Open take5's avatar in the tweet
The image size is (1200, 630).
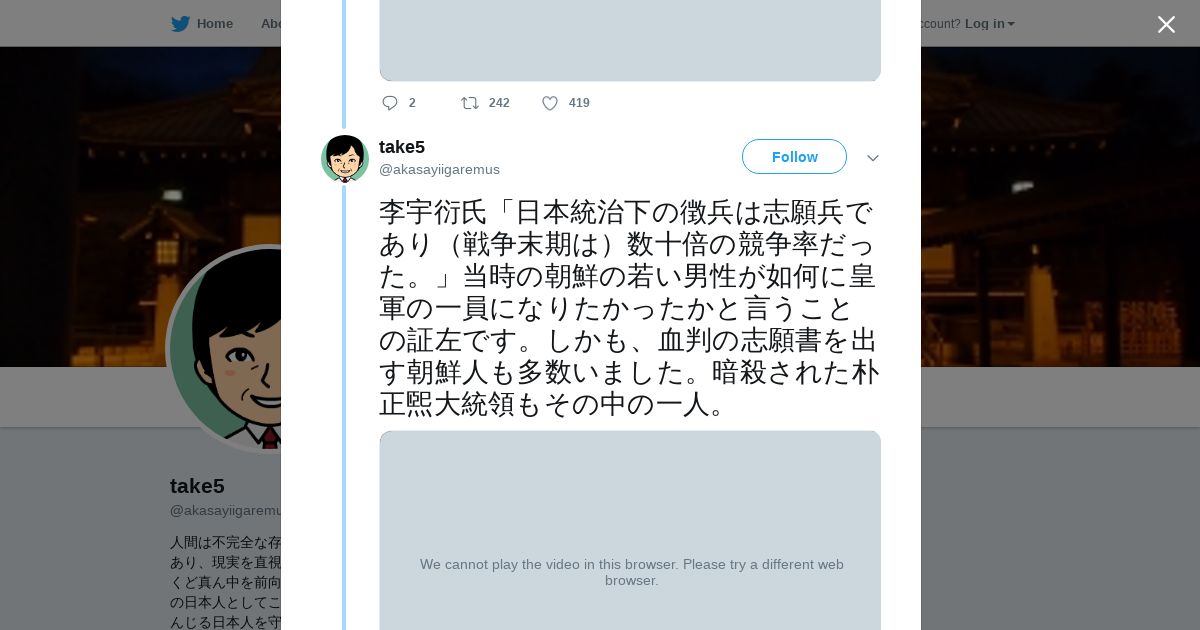345,158
